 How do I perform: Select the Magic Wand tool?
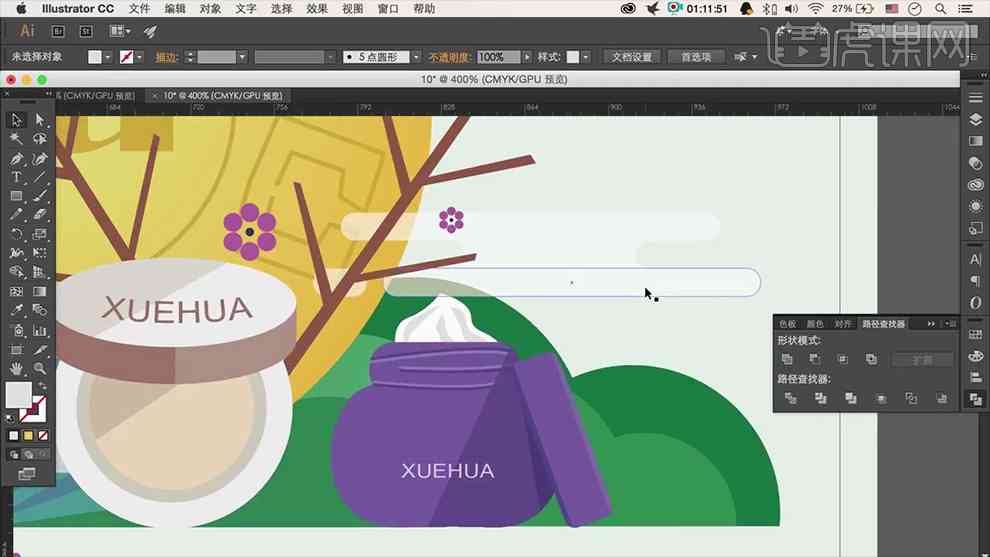point(16,138)
